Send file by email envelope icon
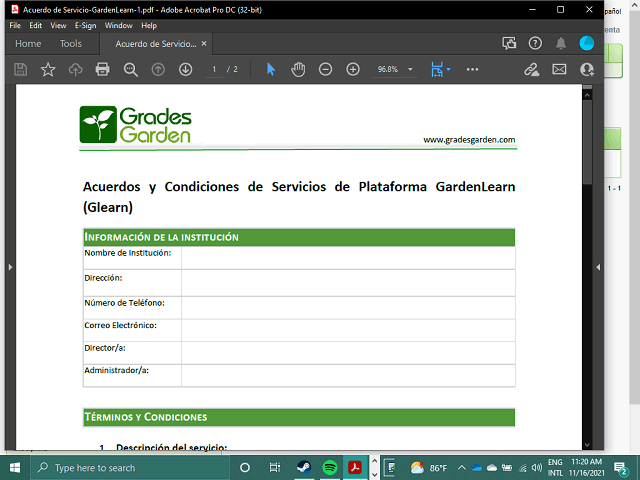Viewport: 640px width, 480px height. (559, 69)
